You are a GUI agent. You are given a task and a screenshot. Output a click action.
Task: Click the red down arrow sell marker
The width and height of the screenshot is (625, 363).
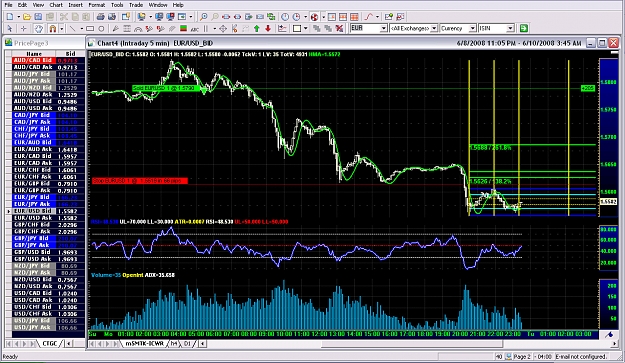(x=268, y=28)
